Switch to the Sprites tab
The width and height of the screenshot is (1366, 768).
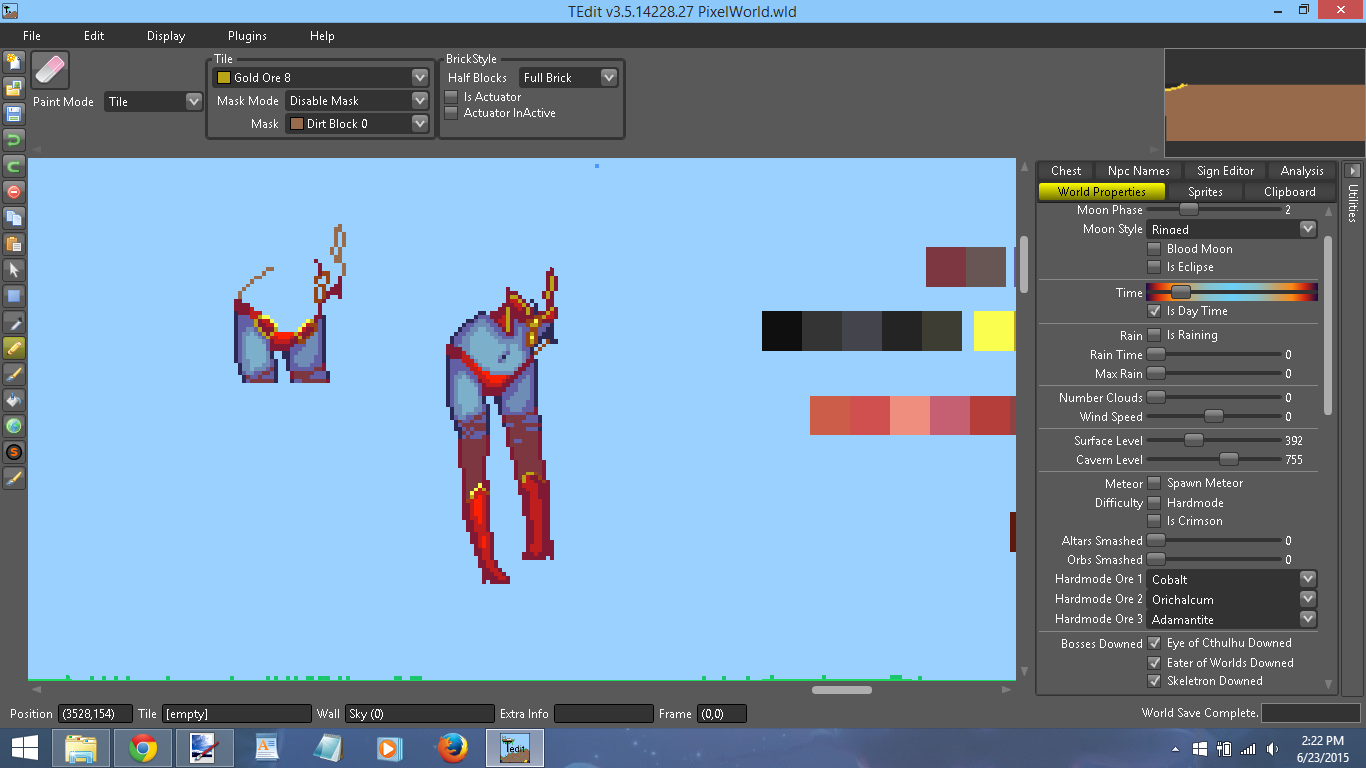1205,192
